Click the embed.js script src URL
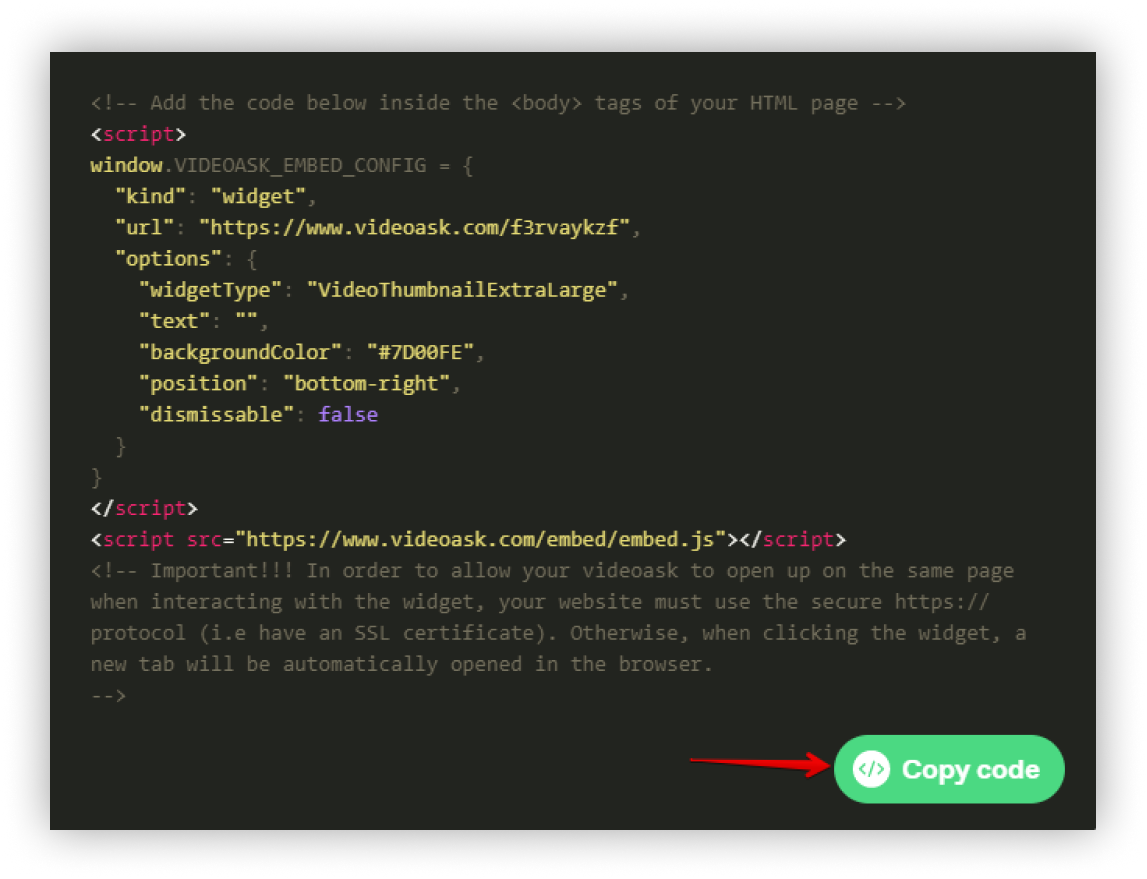 [x=480, y=540]
